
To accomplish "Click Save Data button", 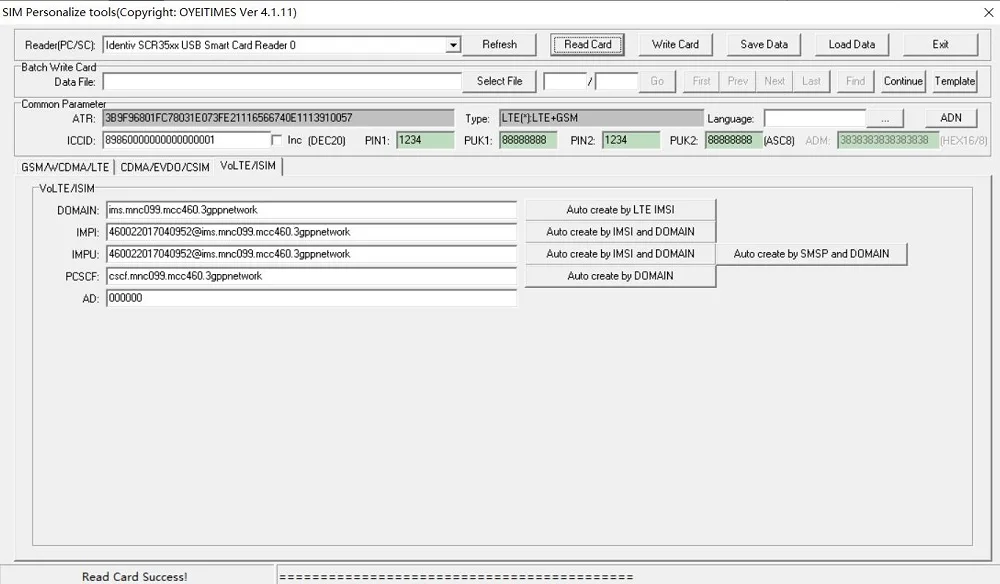I will point(764,45).
